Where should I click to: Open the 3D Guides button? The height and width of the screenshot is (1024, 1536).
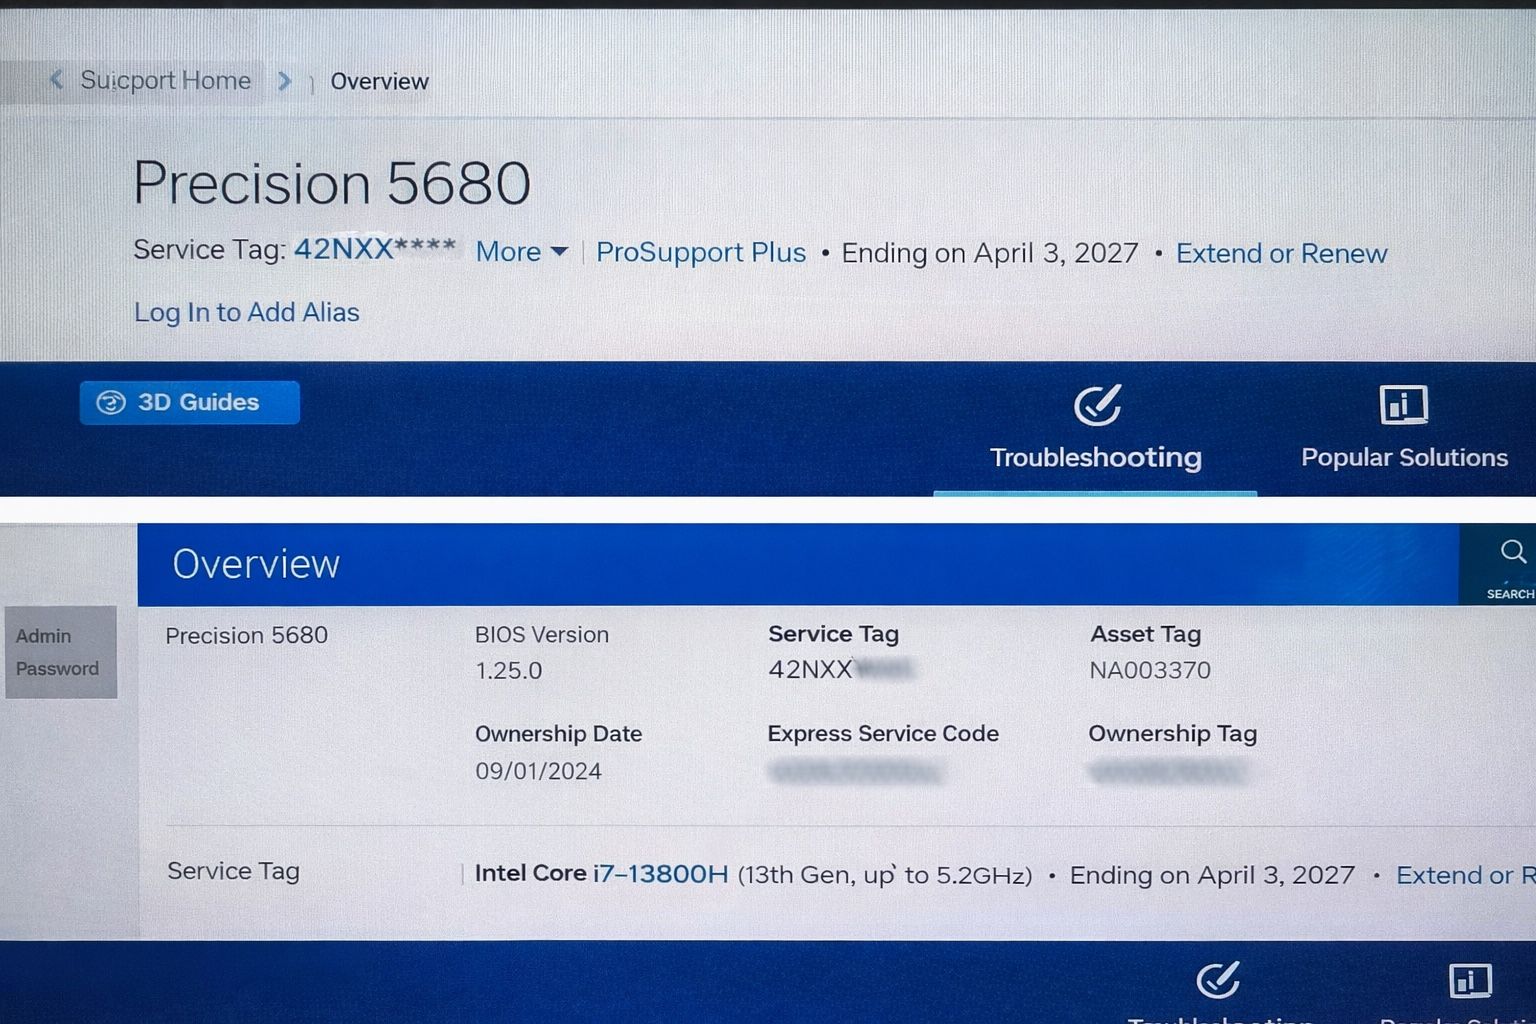pyautogui.click(x=189, y=402)
